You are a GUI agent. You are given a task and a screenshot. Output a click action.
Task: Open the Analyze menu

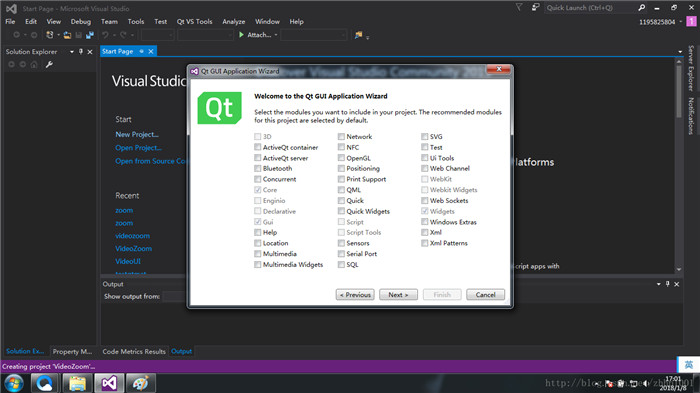pyautogui.click(x=233, y=21)
